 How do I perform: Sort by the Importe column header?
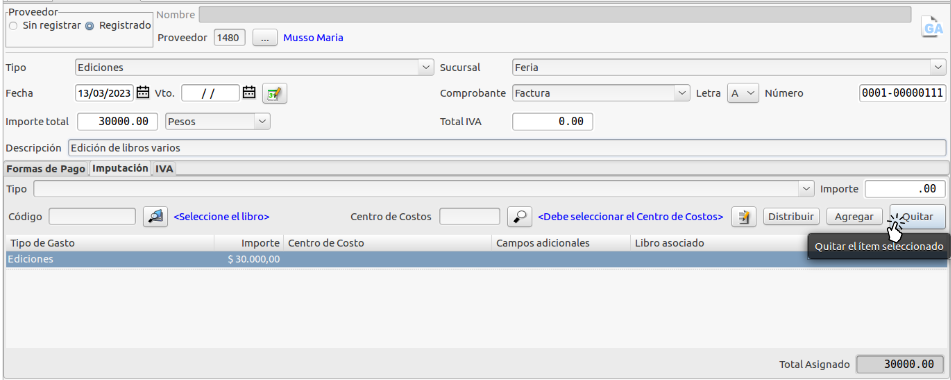249,243
